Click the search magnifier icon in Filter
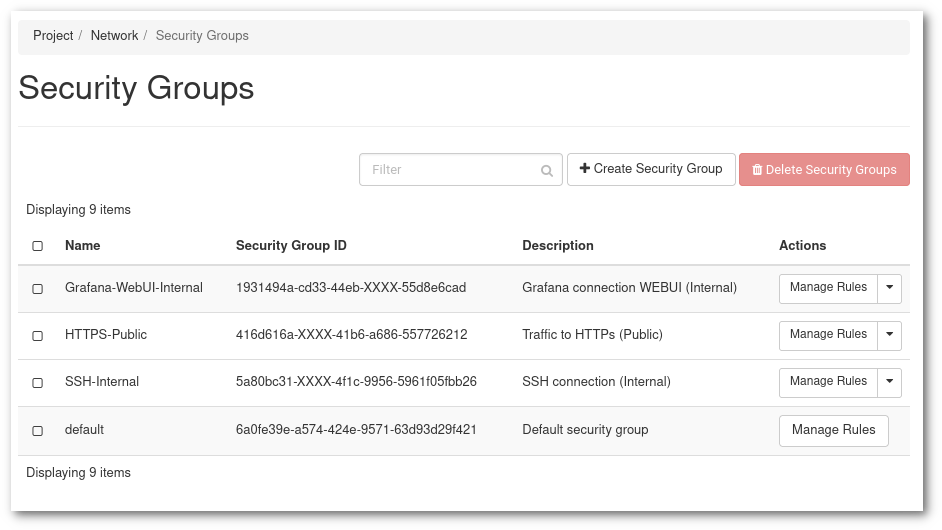942x530 pixels. coord(547,171)
